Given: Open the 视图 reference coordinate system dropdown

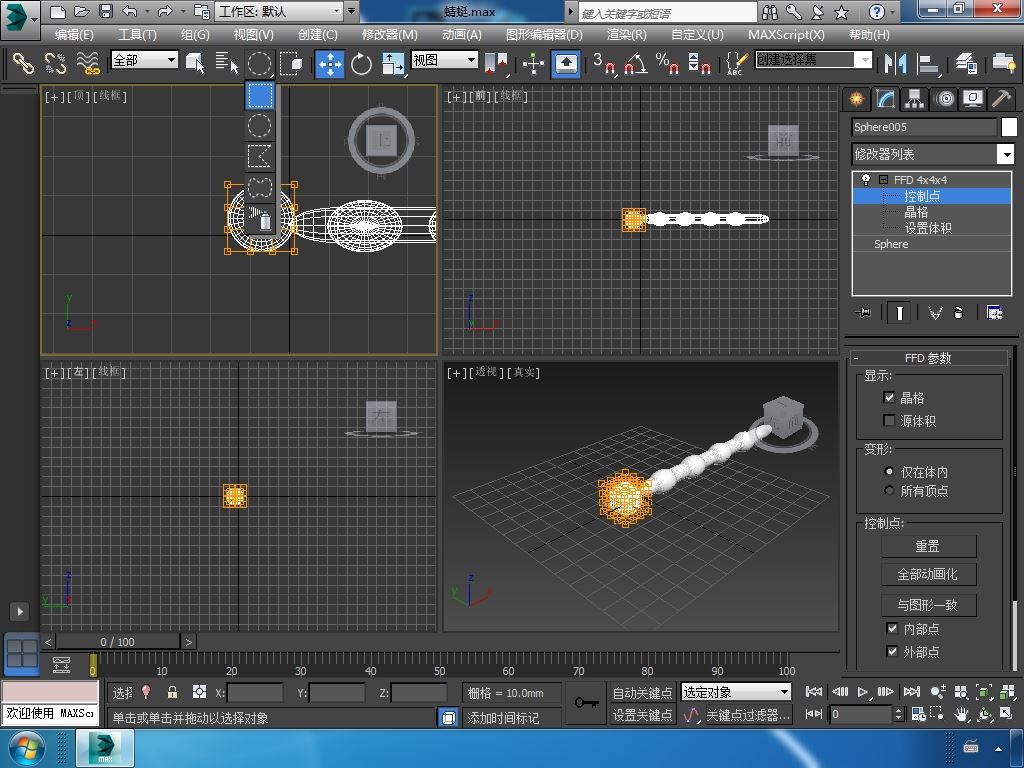Looking at the screenshot, I should 445,60.
